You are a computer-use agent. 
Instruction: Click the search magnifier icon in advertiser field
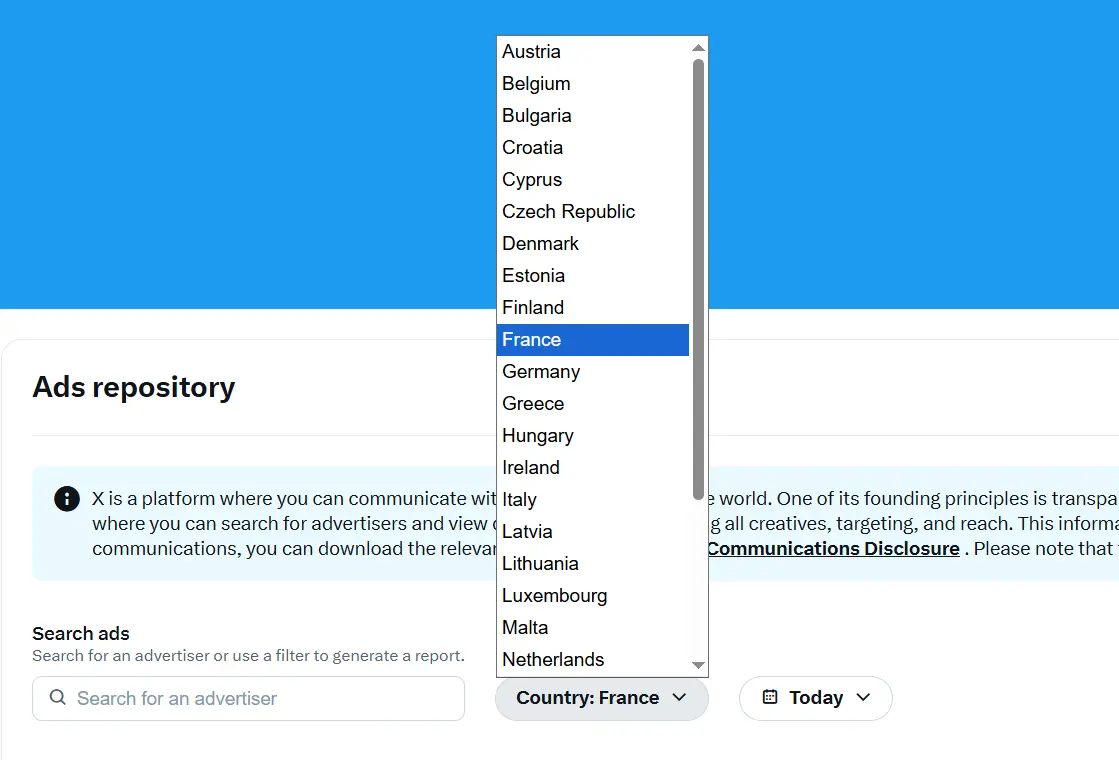click(x=58, y=698)
